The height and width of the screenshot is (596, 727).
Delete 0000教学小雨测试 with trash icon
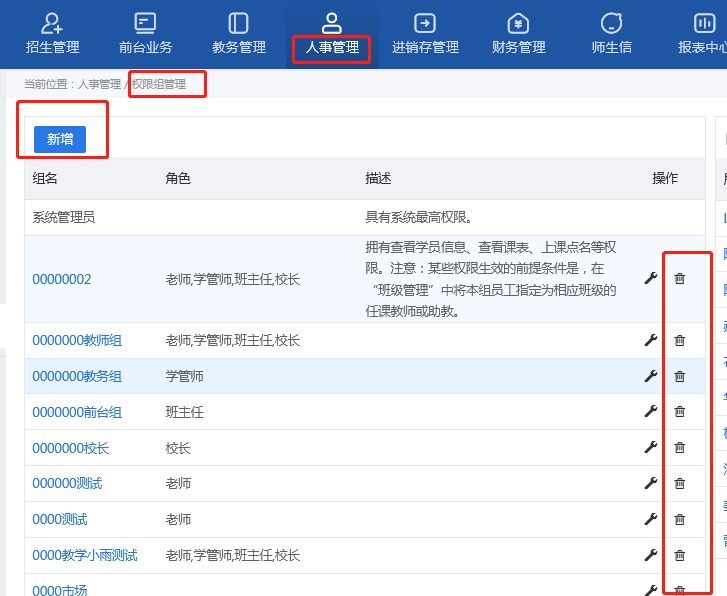680,555
